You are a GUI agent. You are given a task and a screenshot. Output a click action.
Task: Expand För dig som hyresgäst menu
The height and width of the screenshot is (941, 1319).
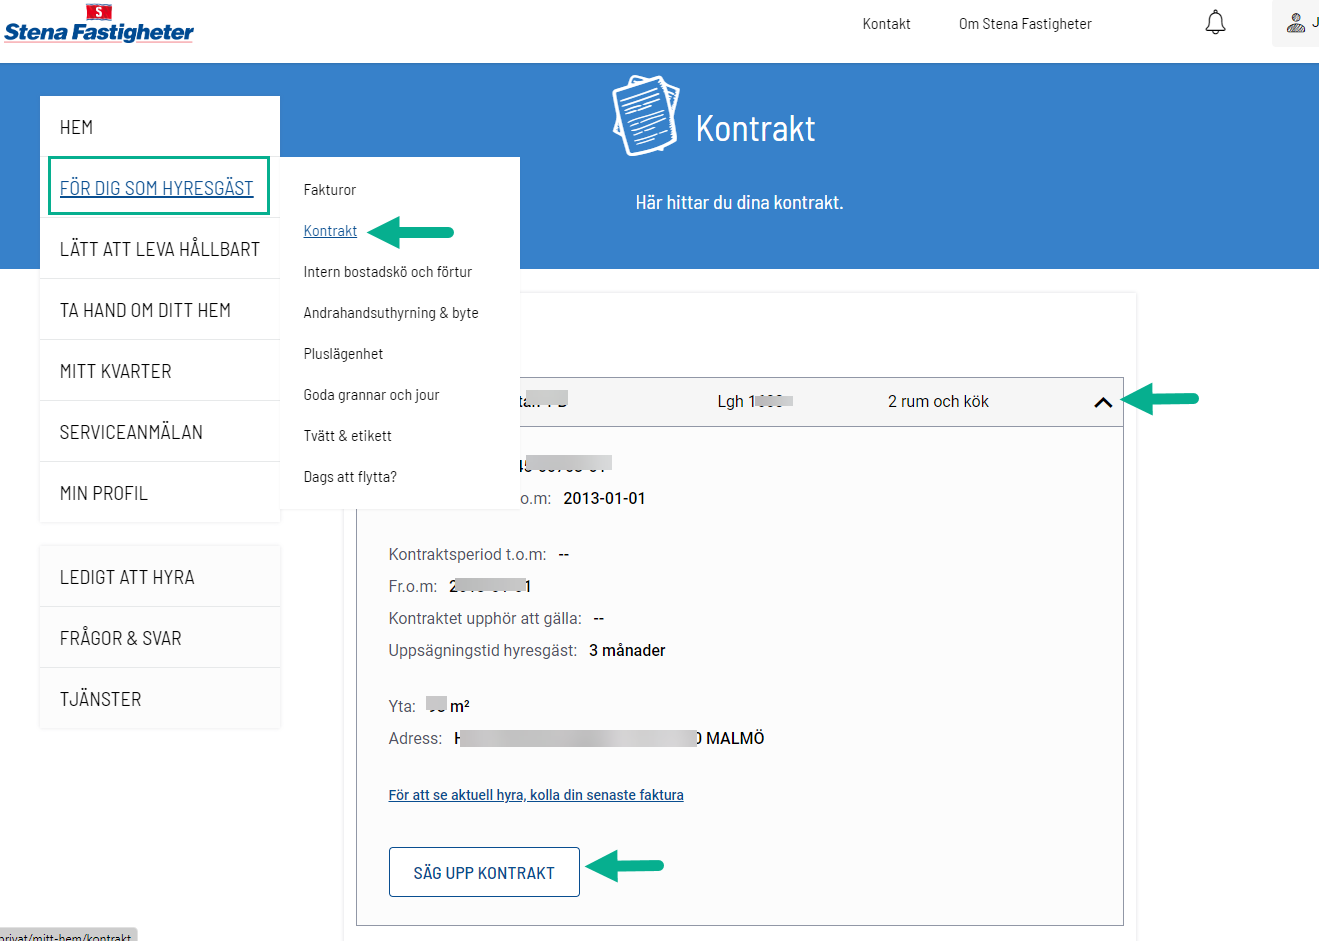(157, 188)
